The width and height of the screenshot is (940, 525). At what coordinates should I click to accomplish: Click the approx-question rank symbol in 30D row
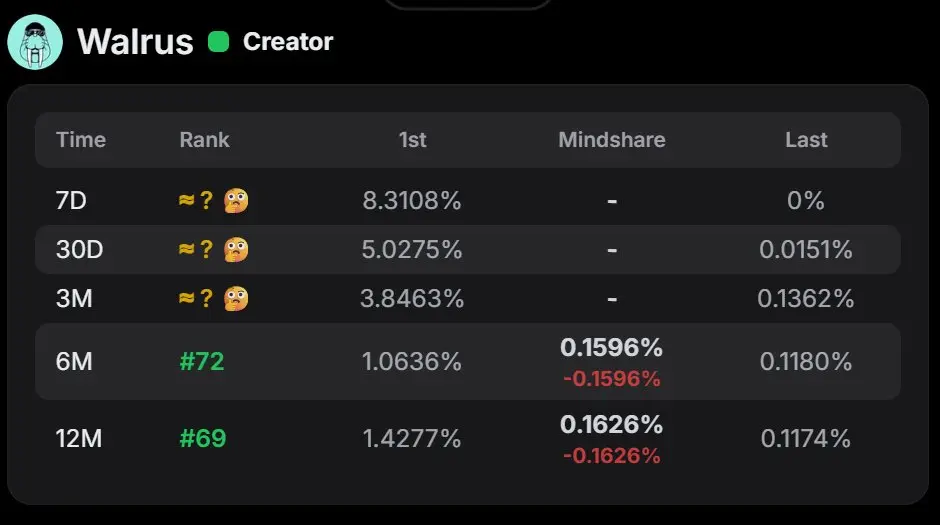point(196,249)
